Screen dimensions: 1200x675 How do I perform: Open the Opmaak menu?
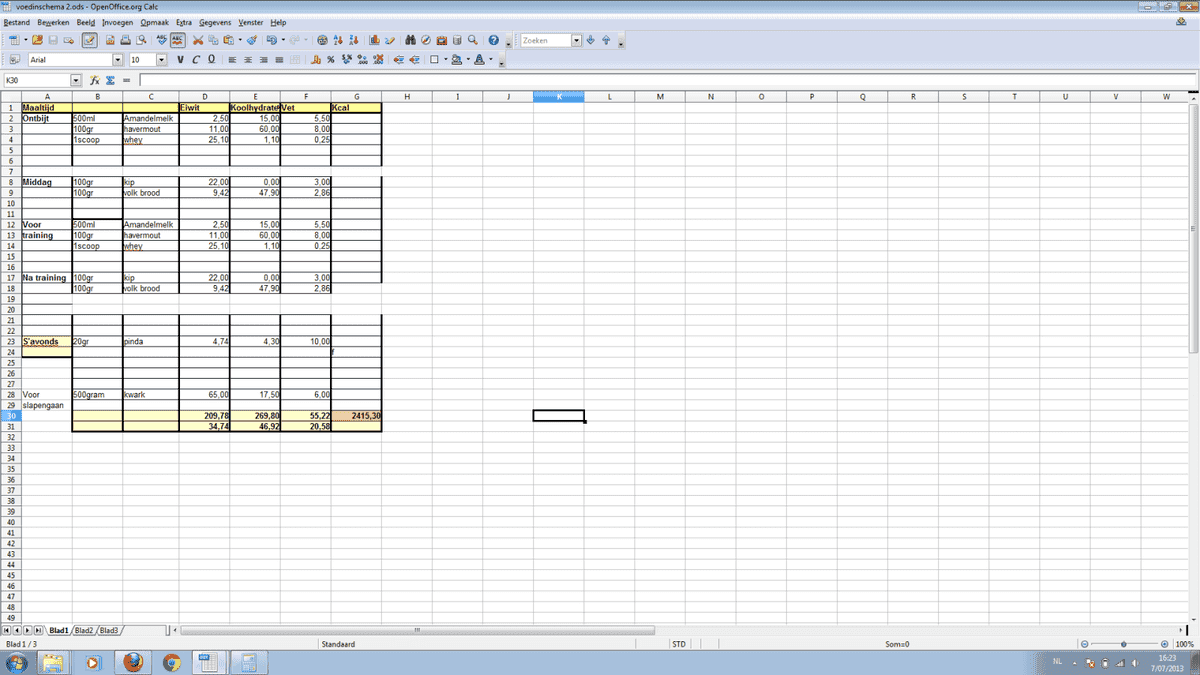[155, 22]
